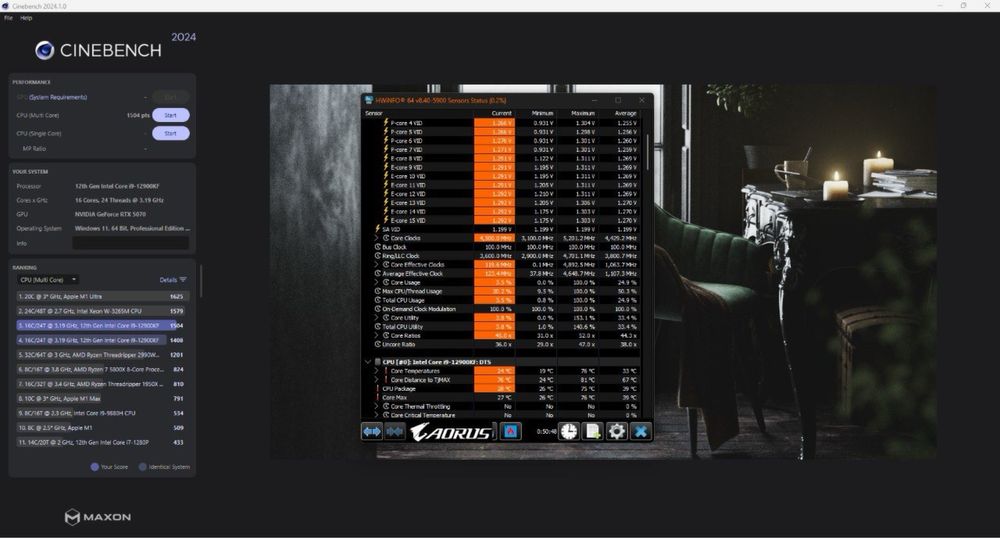
Task: Select the Apple M1 Ultra ranking row
Action: pos(101,296)
